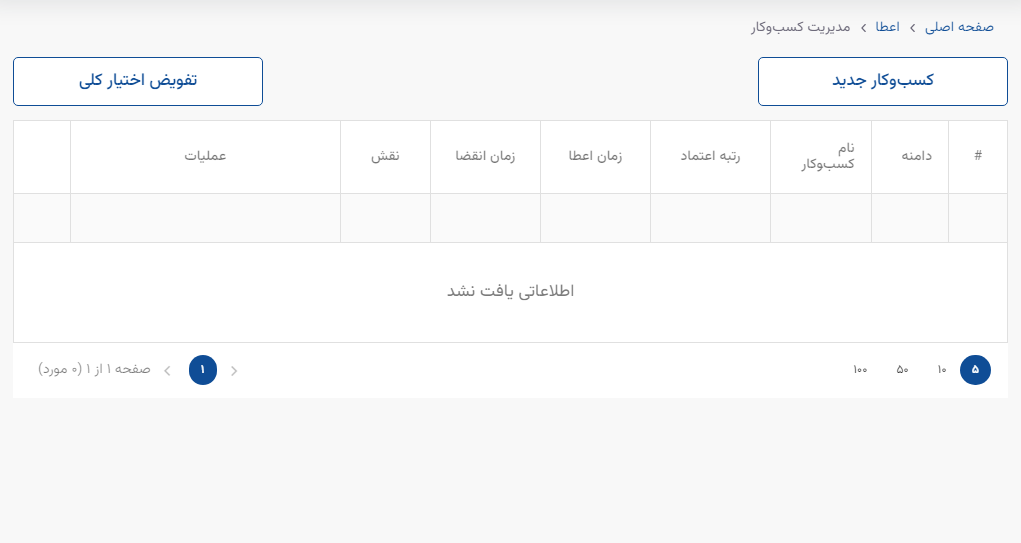Sort by زمان انقضا column header
The width and height of the screenshot is (1021, 543).
(485, 156)
